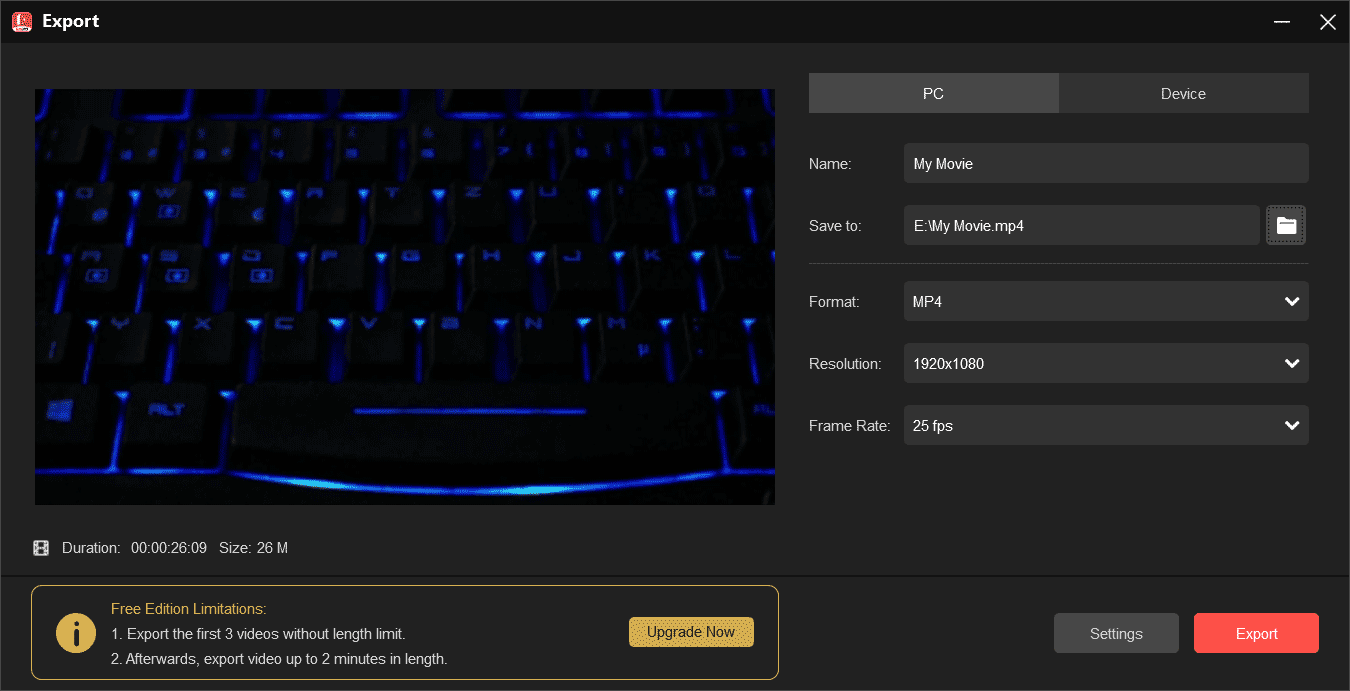Click the Export button
The width and height of the screenshot is (1350, 691).
pos(1256,633)
